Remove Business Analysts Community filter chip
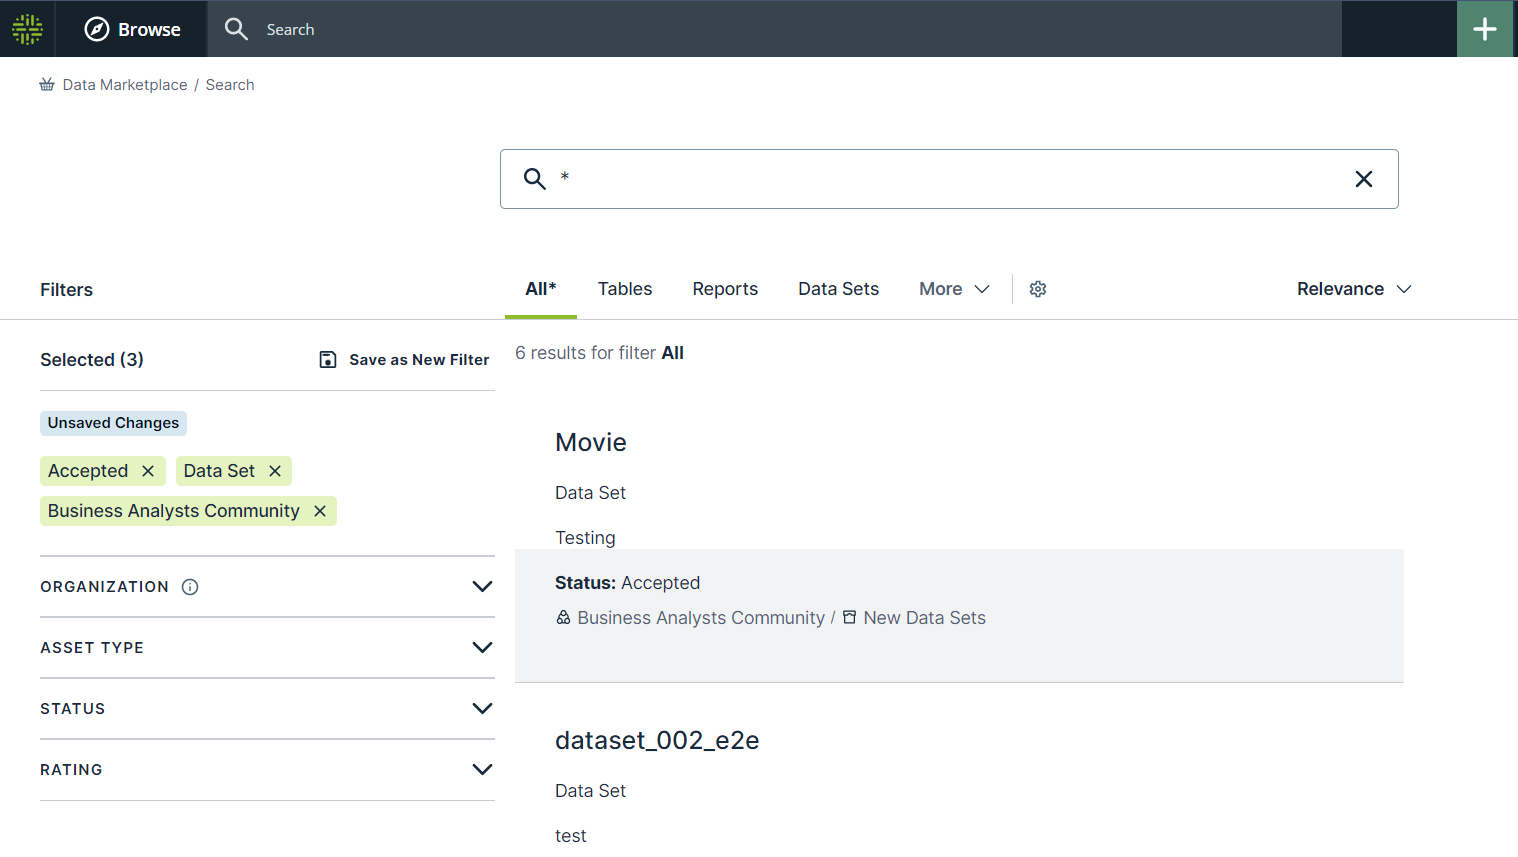This screenshot has width=1518, height=857. (x=320, y=511)
